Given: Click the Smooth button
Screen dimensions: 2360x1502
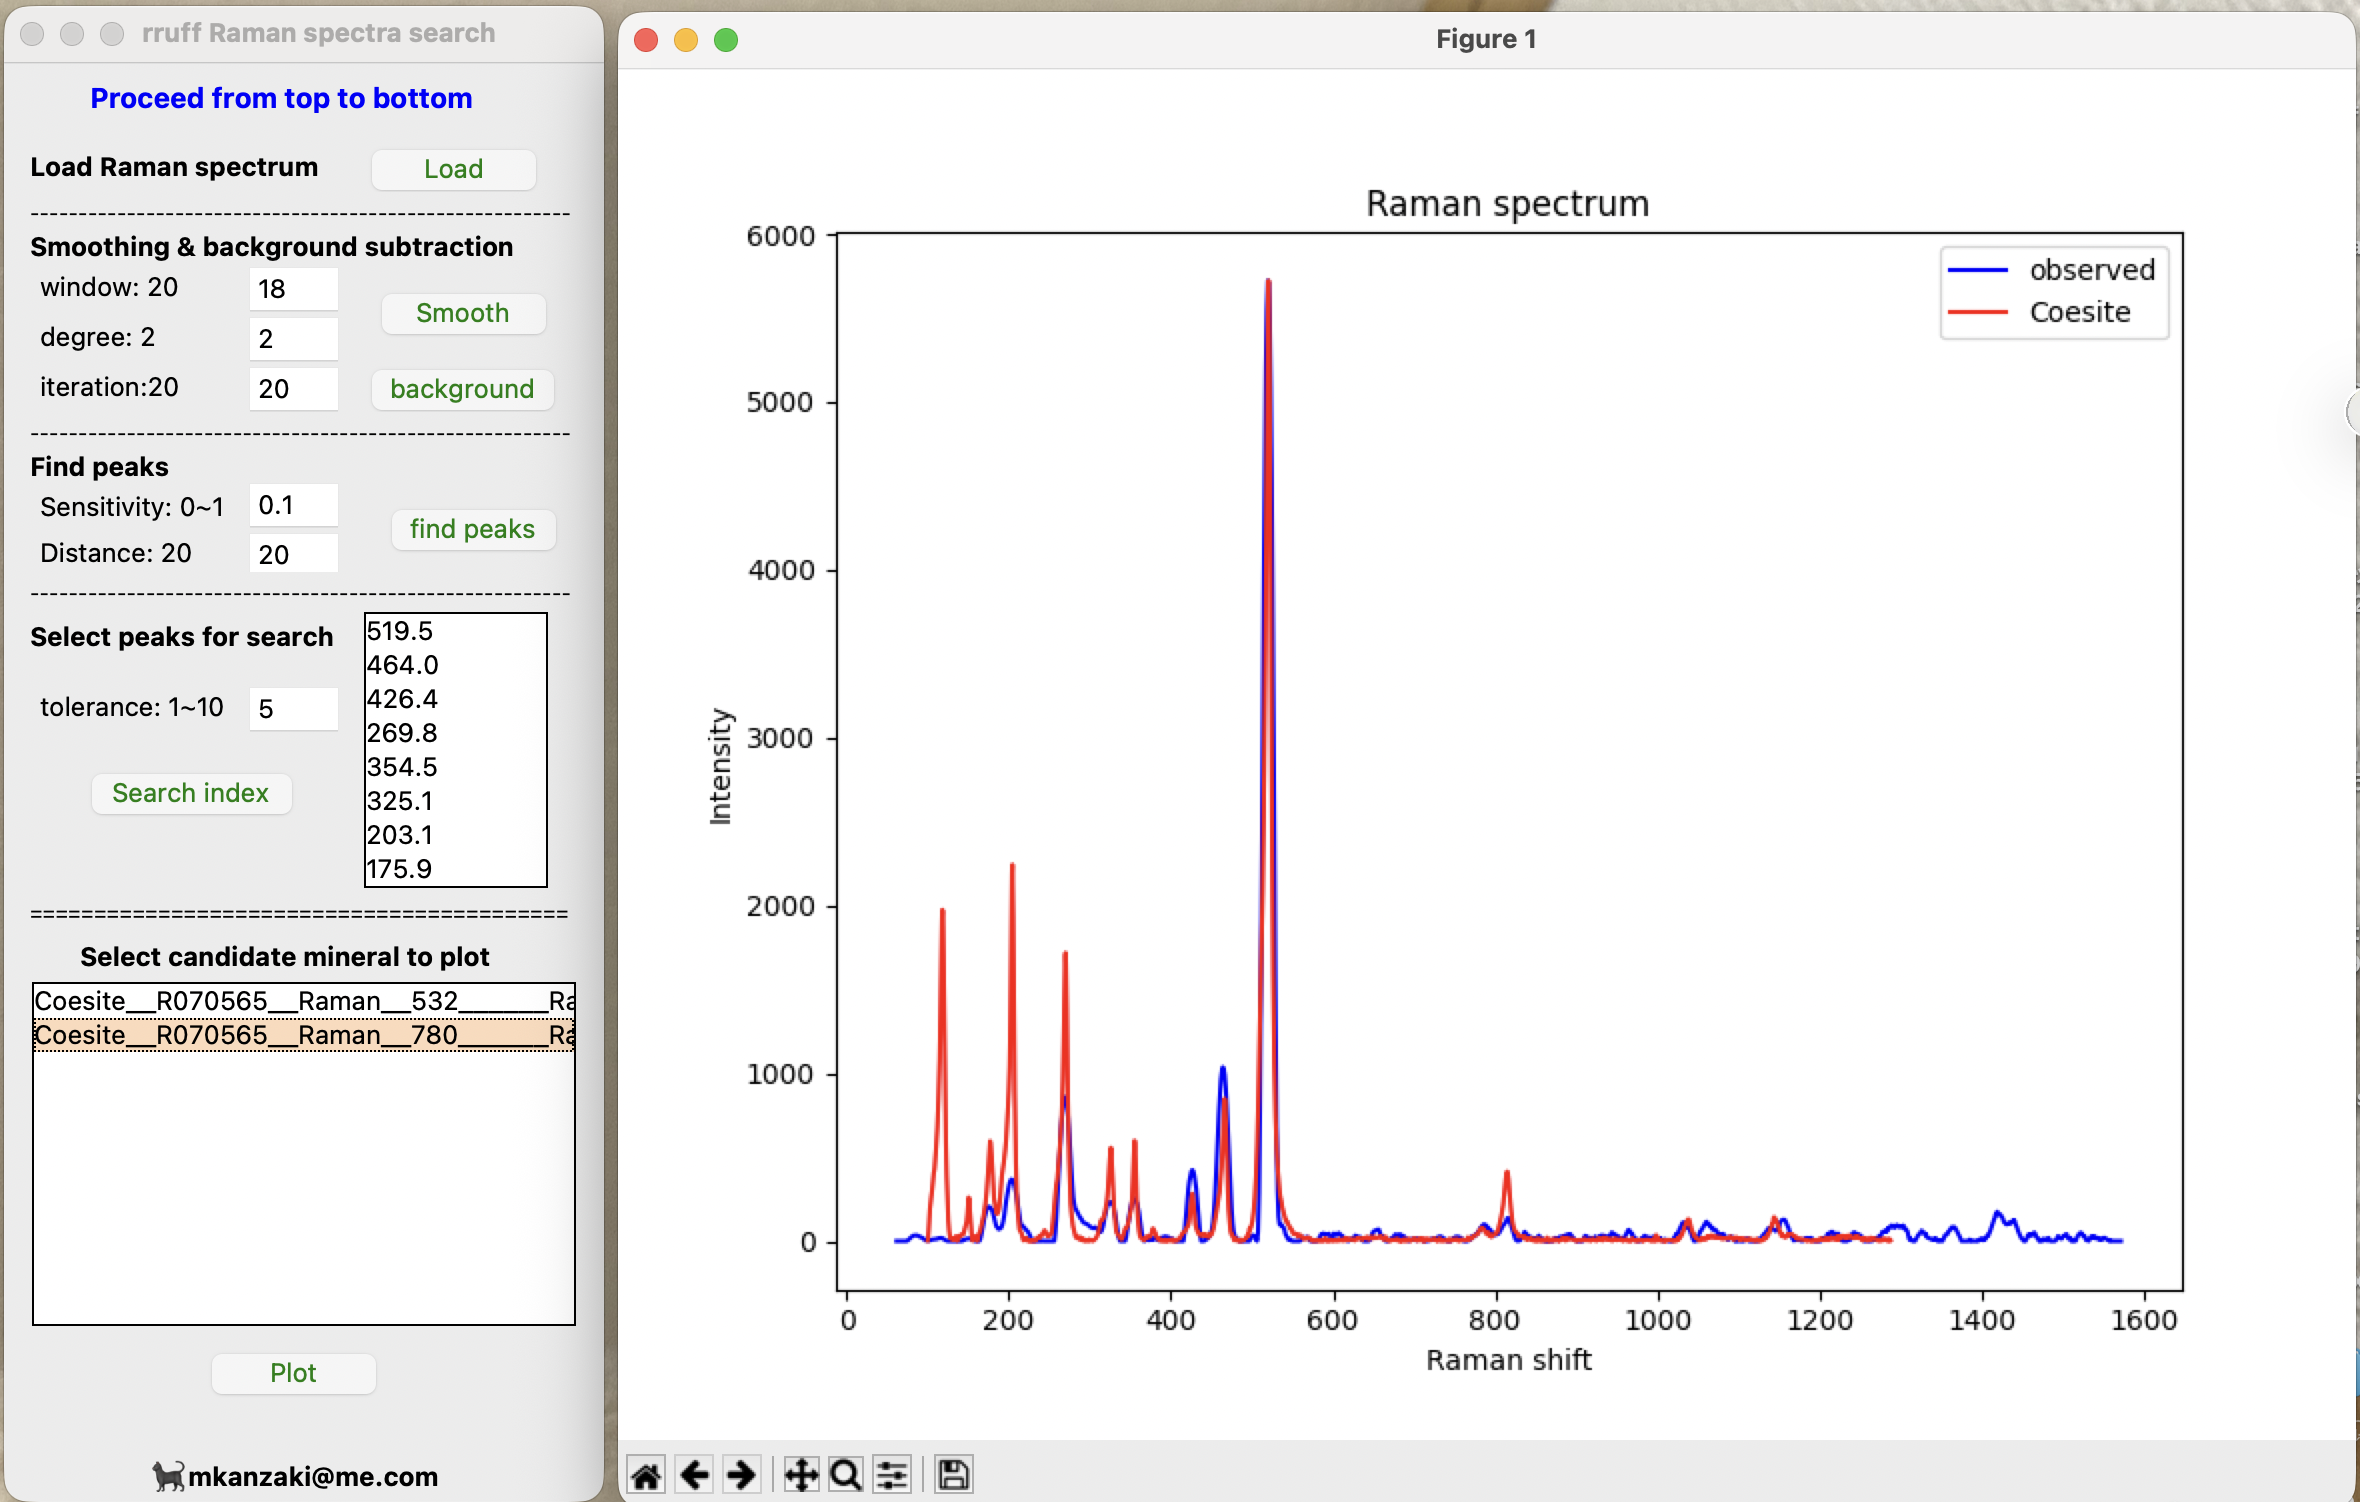Looking at the screenshot, I should [x=462, y=313].
